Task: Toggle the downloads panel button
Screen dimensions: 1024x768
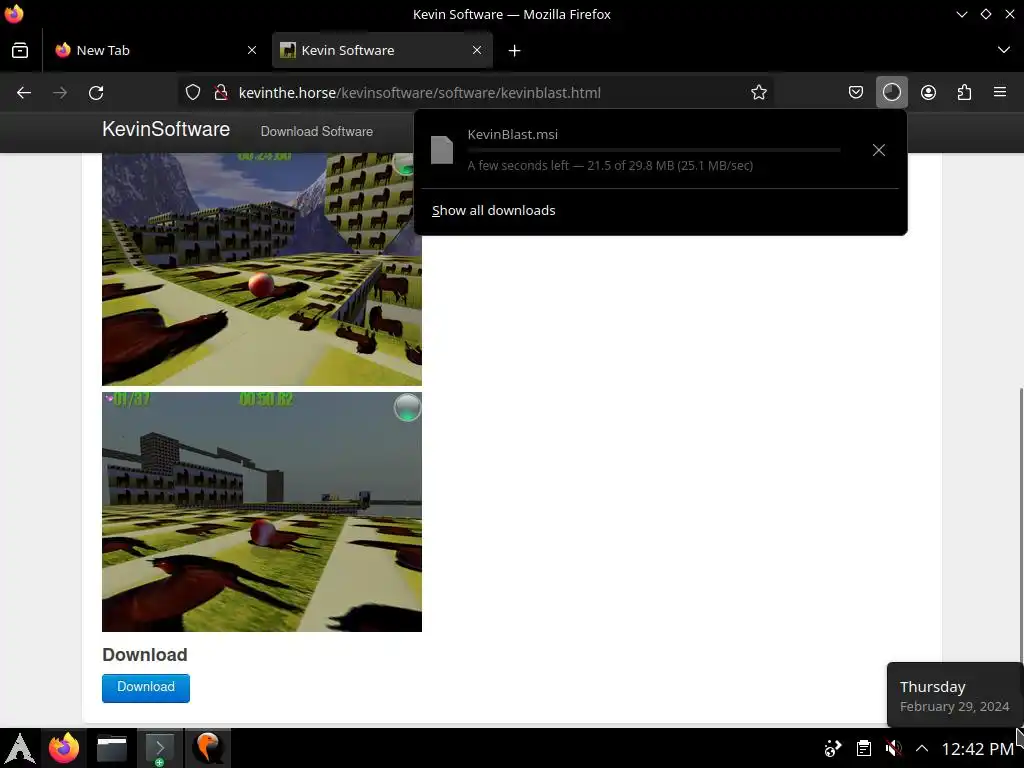Action: (891, 93)
